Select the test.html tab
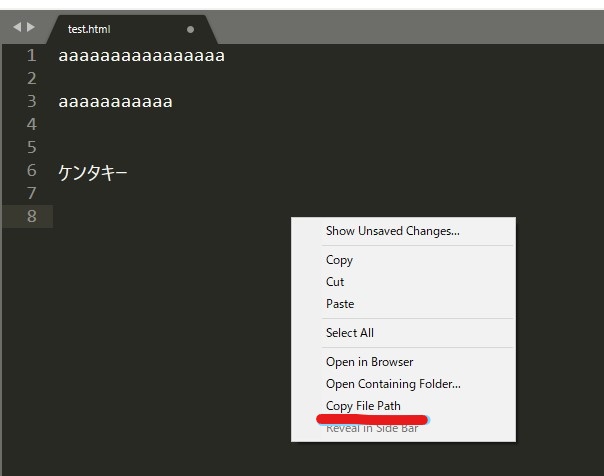 coord(131,29)
